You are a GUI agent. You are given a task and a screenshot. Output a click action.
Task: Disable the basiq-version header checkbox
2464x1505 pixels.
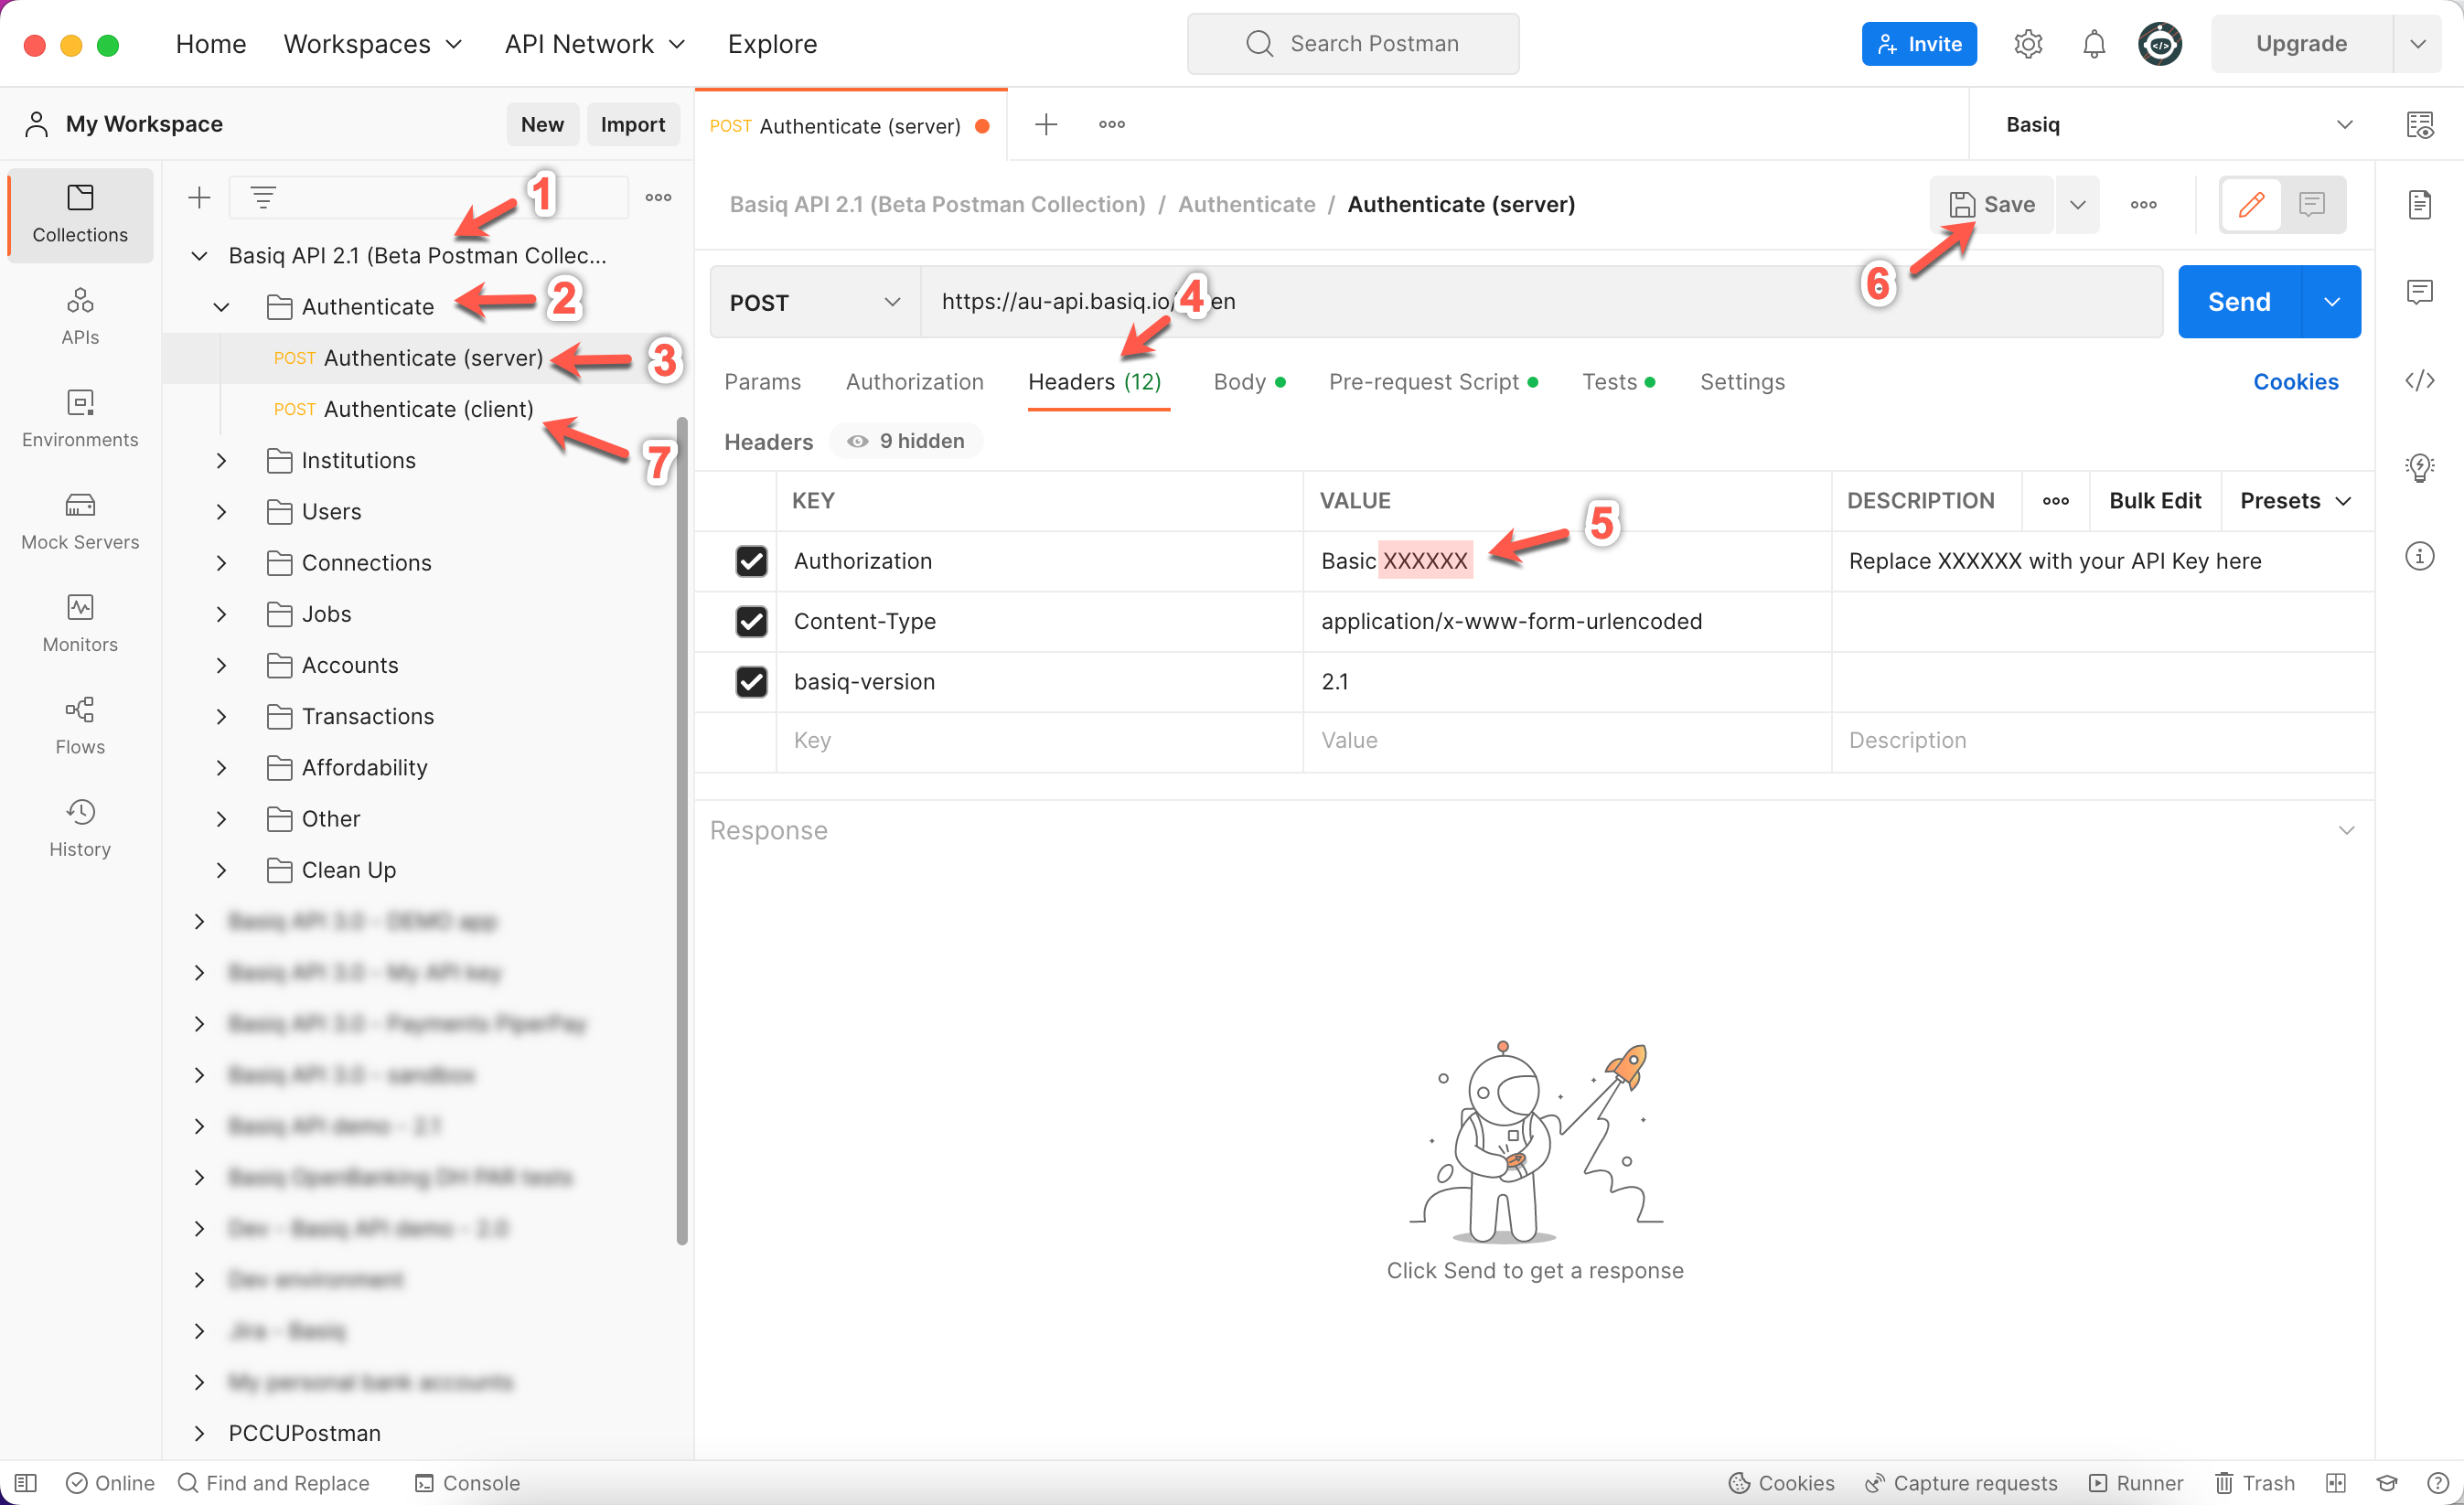[x=751, y=682]
